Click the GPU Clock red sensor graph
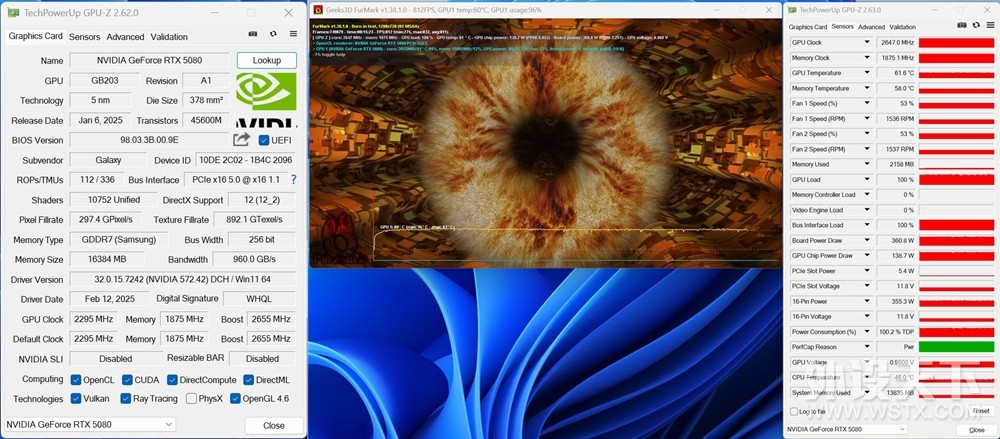Viewport: 1000px width, 439px height. (x=956, y=43)
